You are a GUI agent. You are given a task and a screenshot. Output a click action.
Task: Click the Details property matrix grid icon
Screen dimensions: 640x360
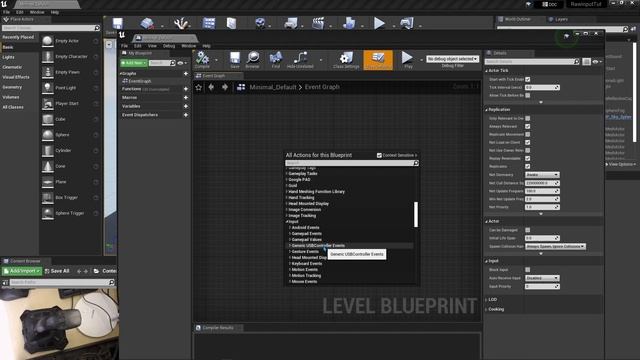click(x=587, y=62)
